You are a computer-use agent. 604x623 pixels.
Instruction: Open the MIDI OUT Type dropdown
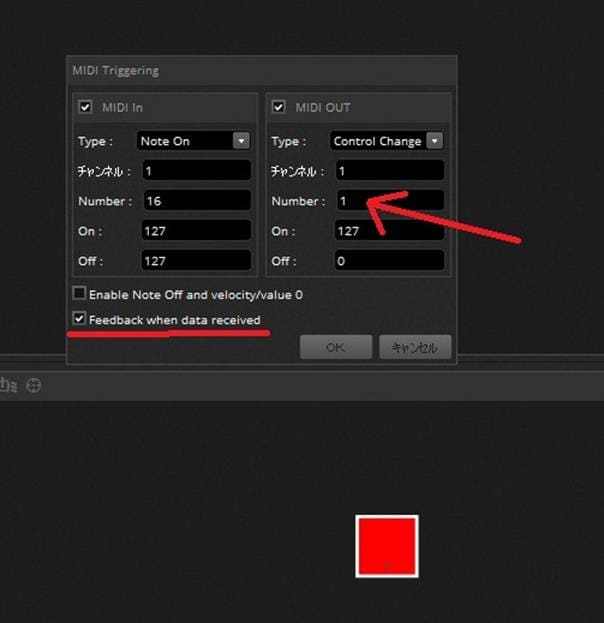tap(388, 141)
